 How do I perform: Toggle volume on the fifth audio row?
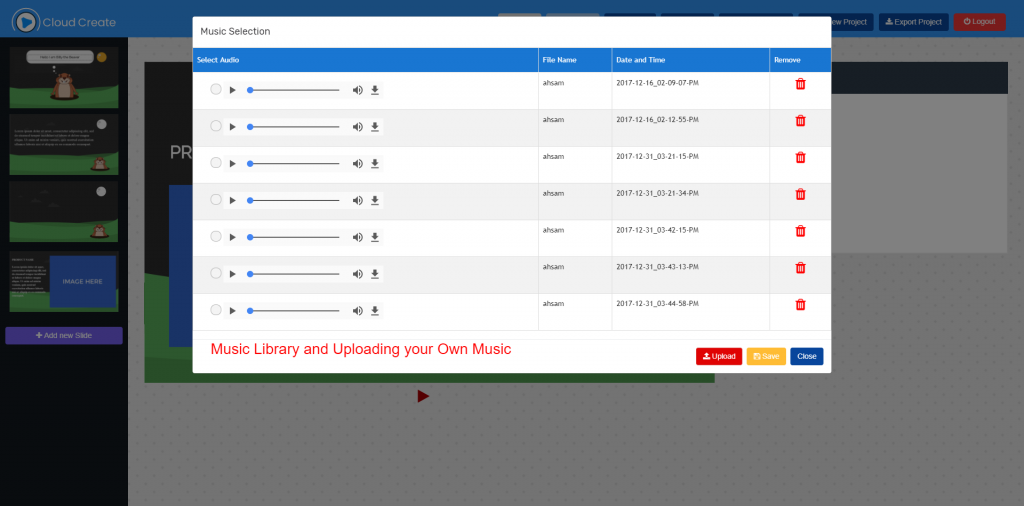(357, 237)
